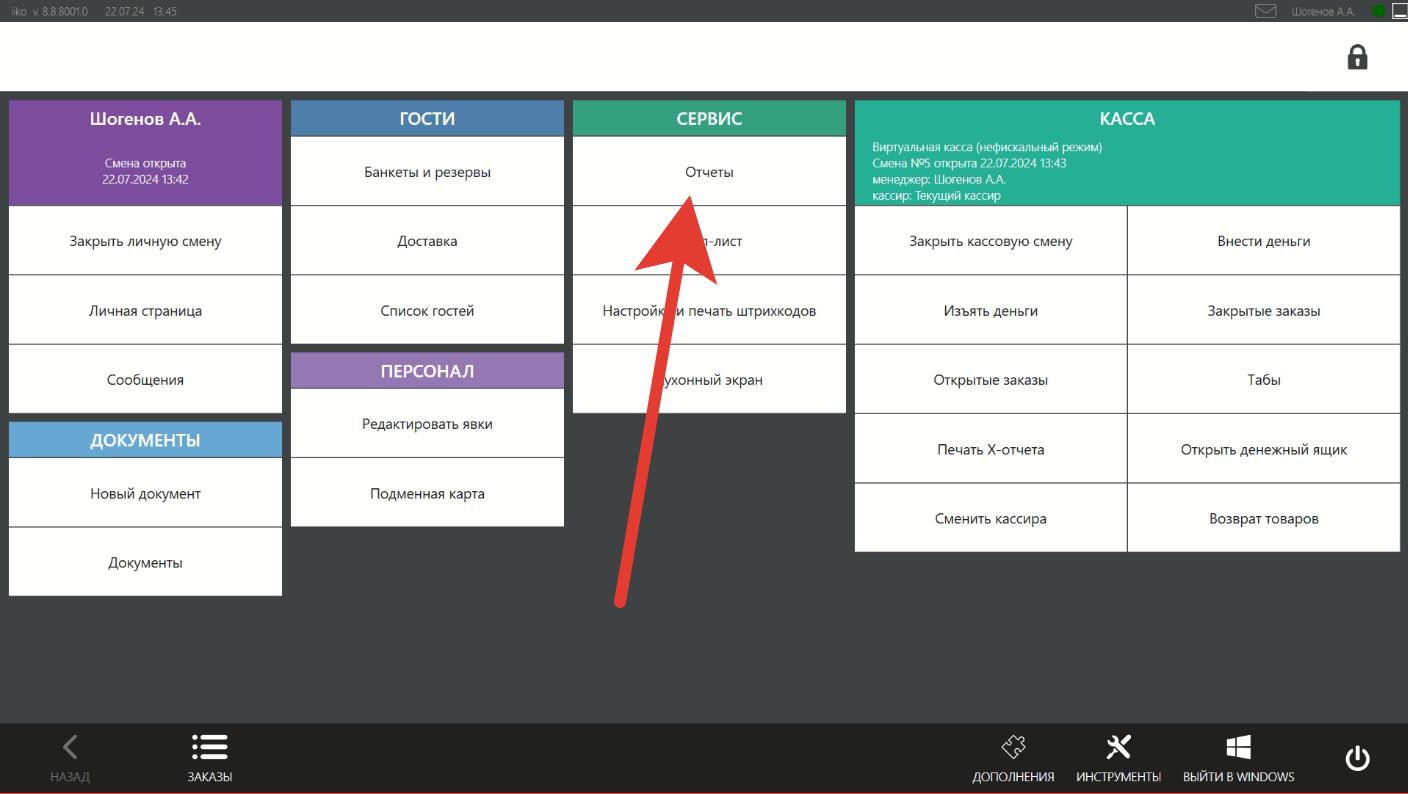
Task: Open Открыть денежный ящик
Action: pos(1264,449)
